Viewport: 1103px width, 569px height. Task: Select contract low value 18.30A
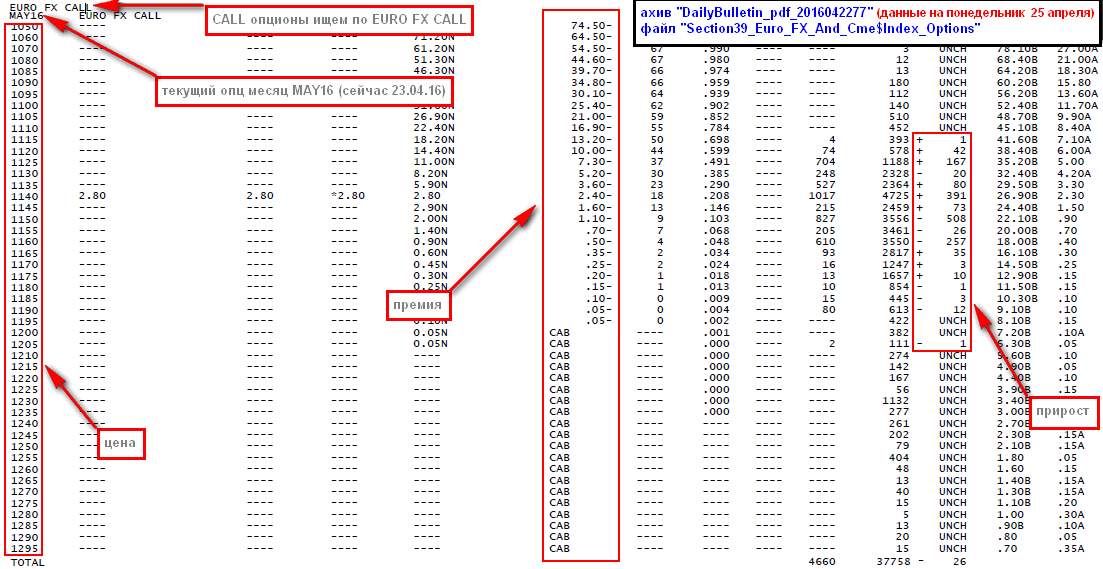(x=1080, y=70)
